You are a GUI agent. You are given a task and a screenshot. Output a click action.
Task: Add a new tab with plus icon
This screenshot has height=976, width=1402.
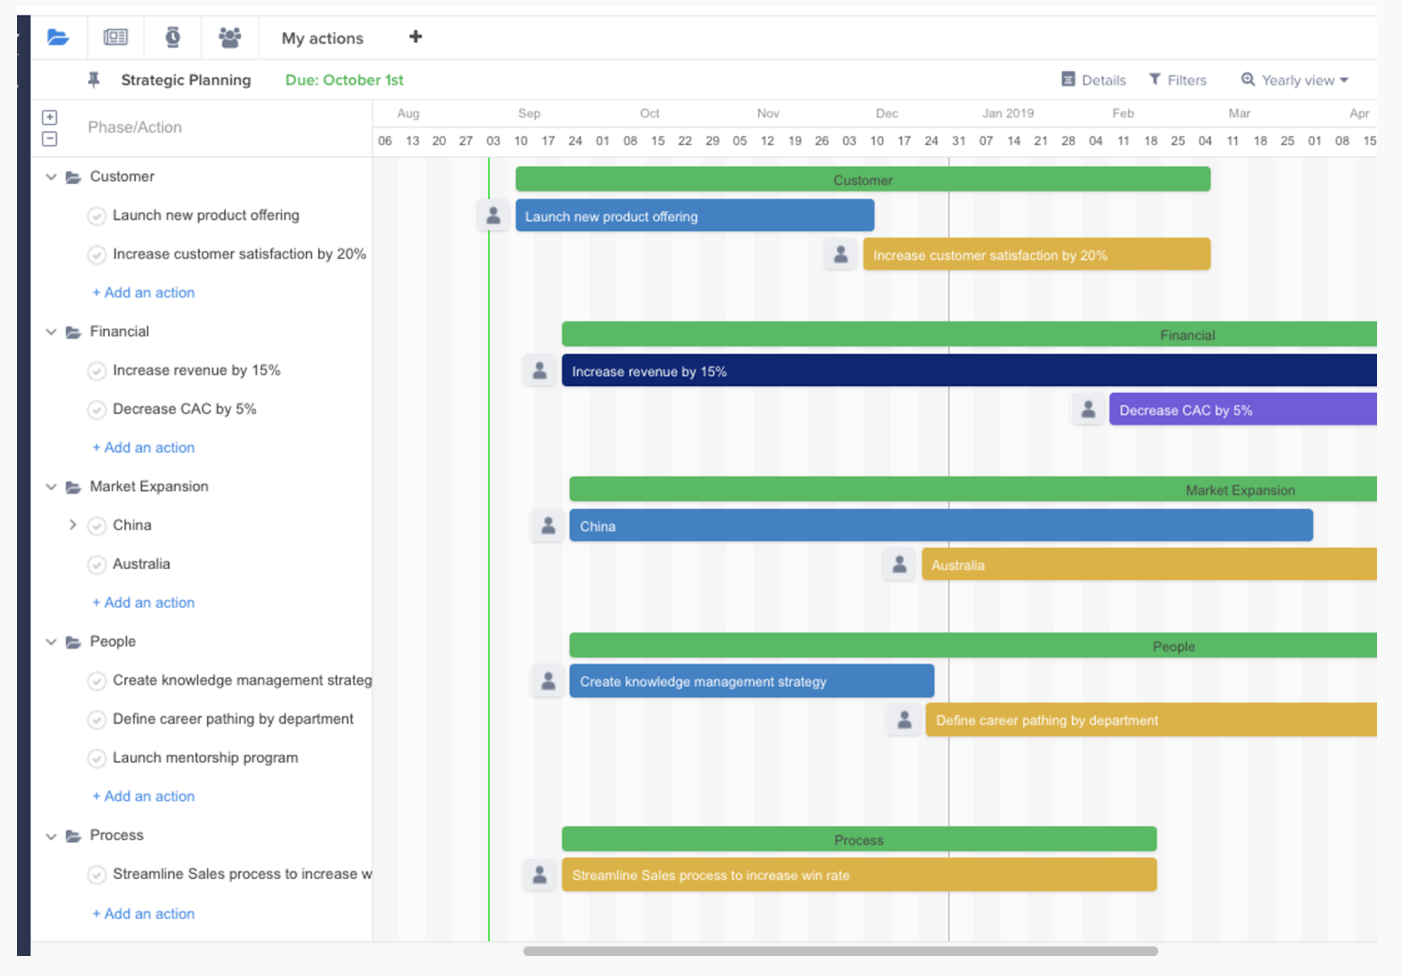tap(416, 37)
